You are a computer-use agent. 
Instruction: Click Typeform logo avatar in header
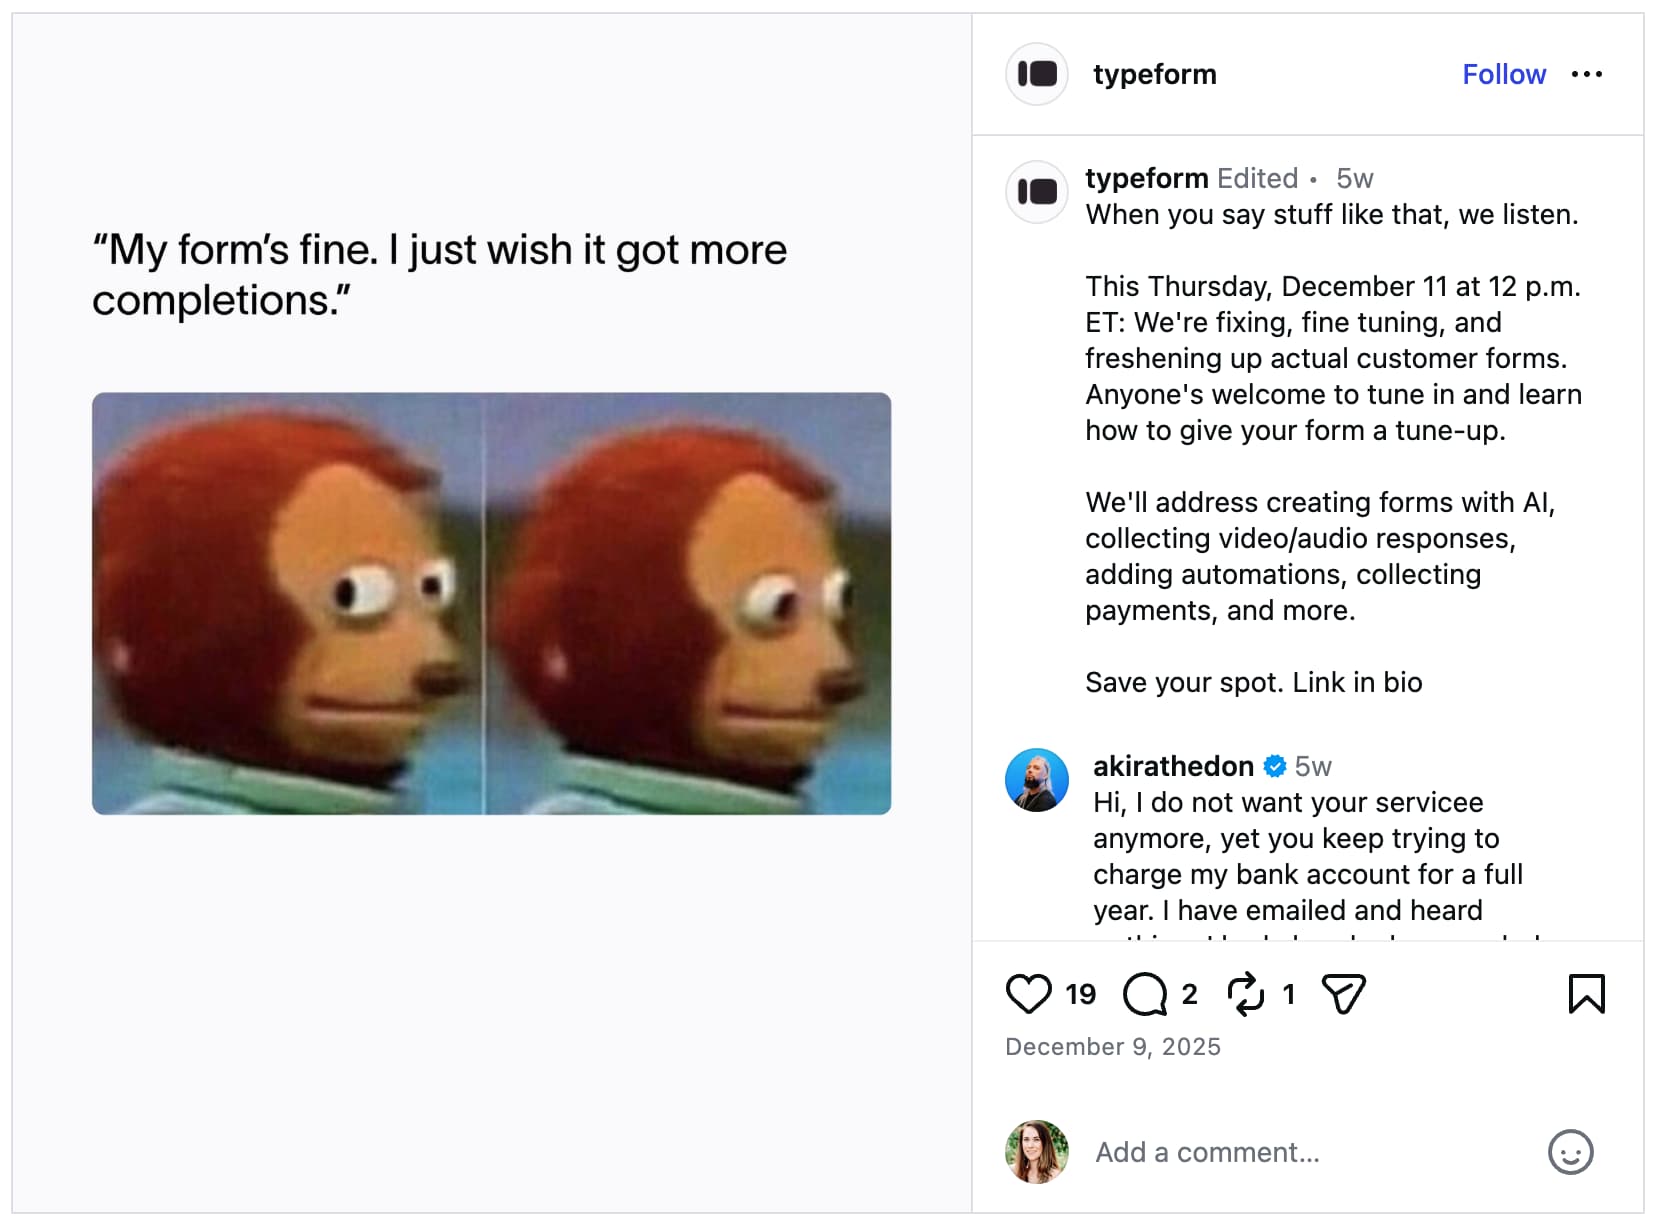click(x=1037, y=74)
